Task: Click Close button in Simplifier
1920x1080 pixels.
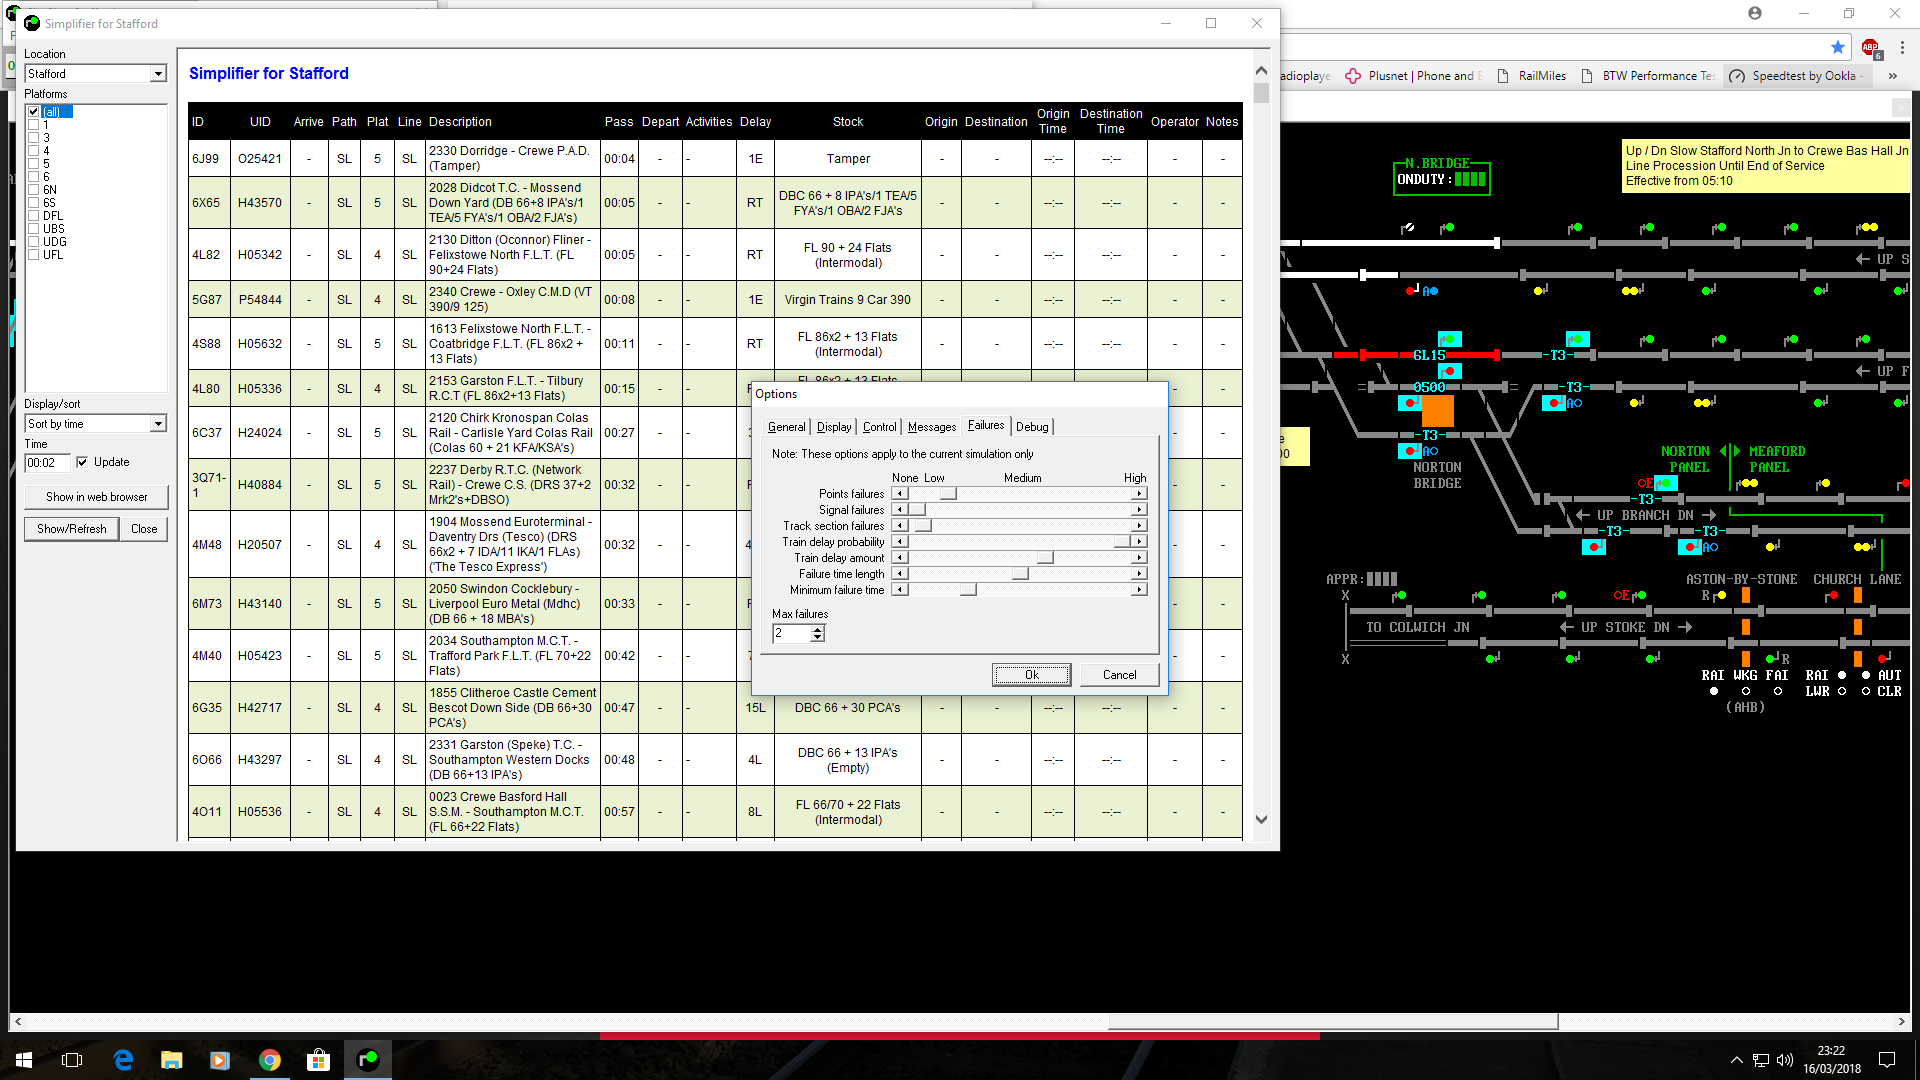Action: click(x=144, y=529)
